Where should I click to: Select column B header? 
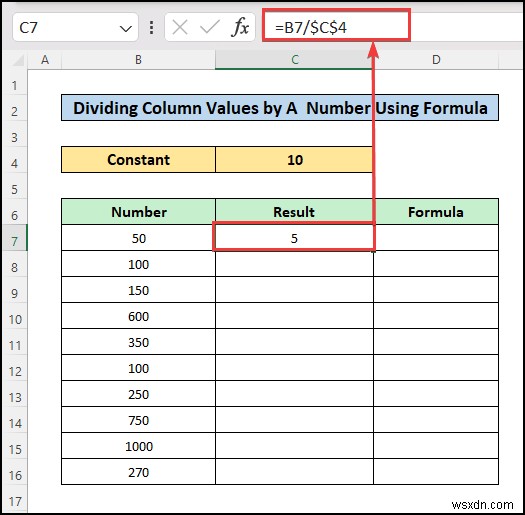click(138, 60)
